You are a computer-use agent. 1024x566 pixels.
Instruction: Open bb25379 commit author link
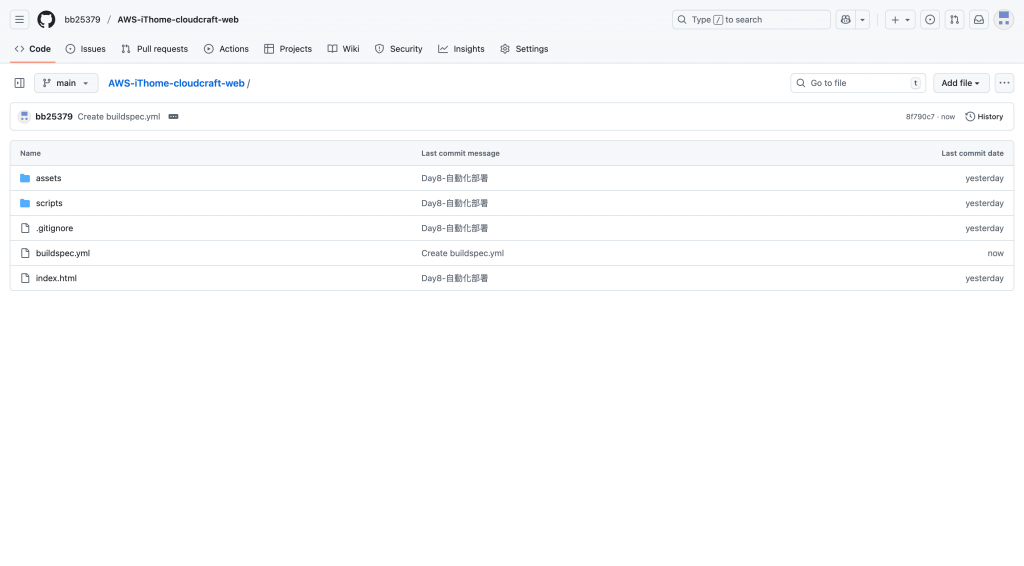54,117
